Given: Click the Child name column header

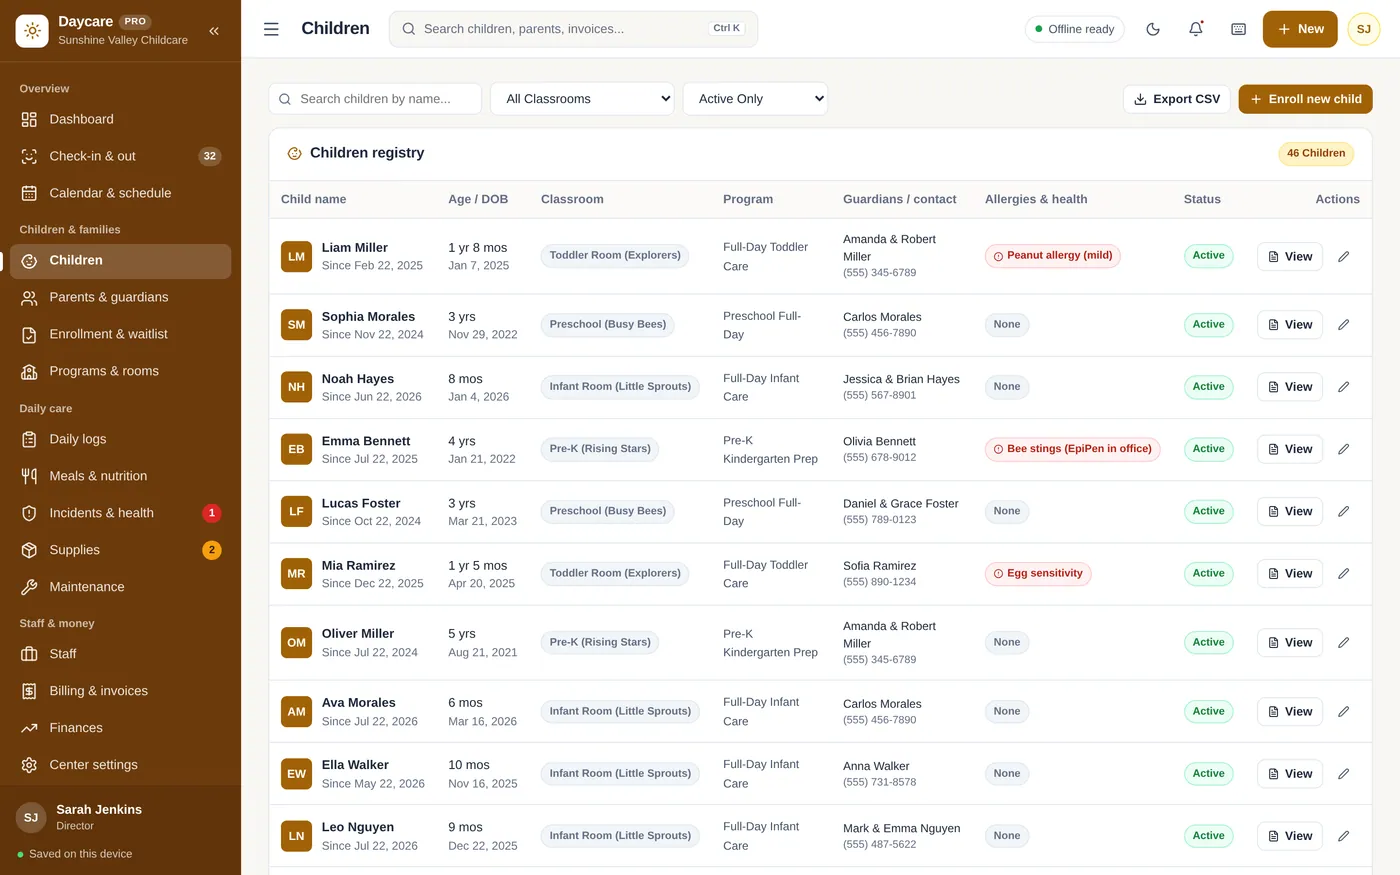Looking at the screenshot, I should tap(314, 199).
